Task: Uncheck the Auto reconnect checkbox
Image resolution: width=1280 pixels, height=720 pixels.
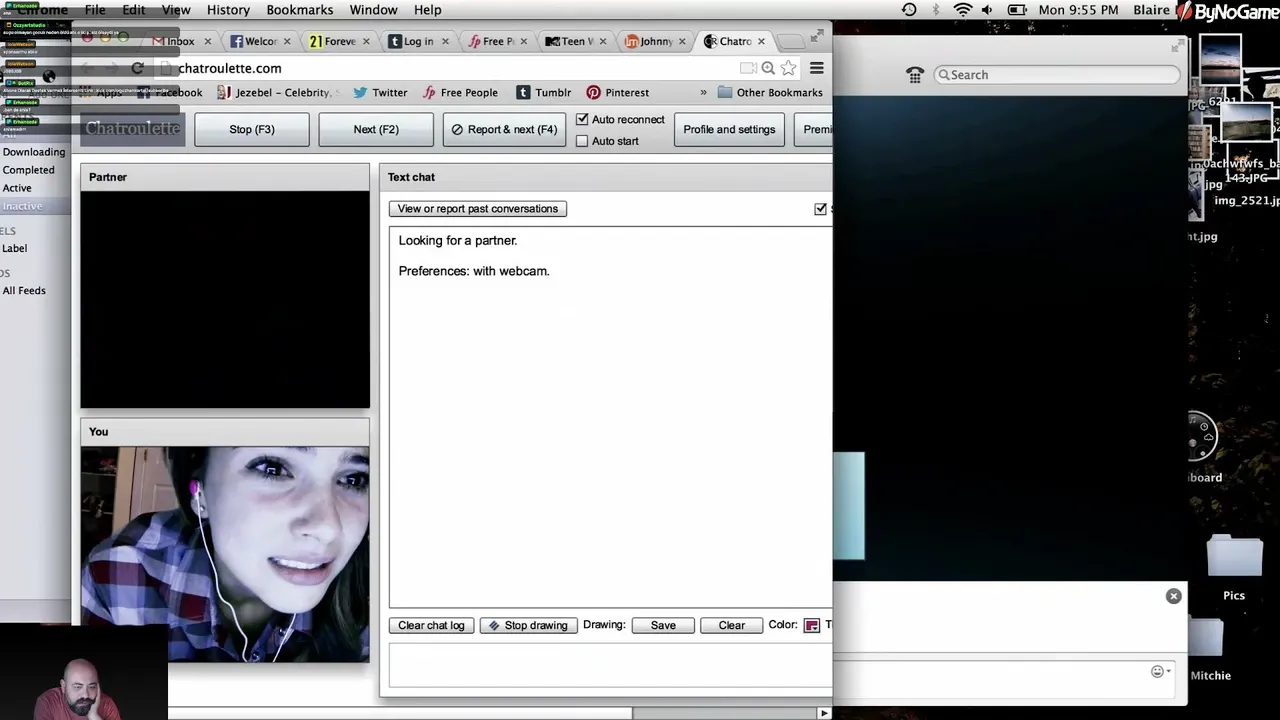Action: coord(582,120)
